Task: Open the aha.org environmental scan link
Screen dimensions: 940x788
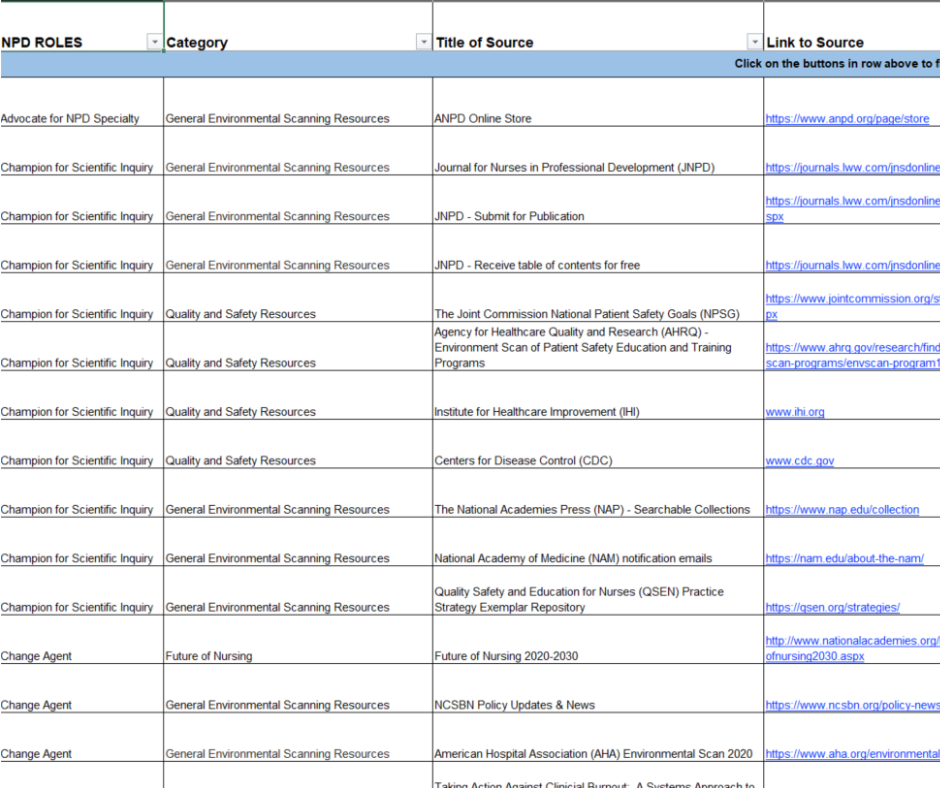Action: pos(852,754)
